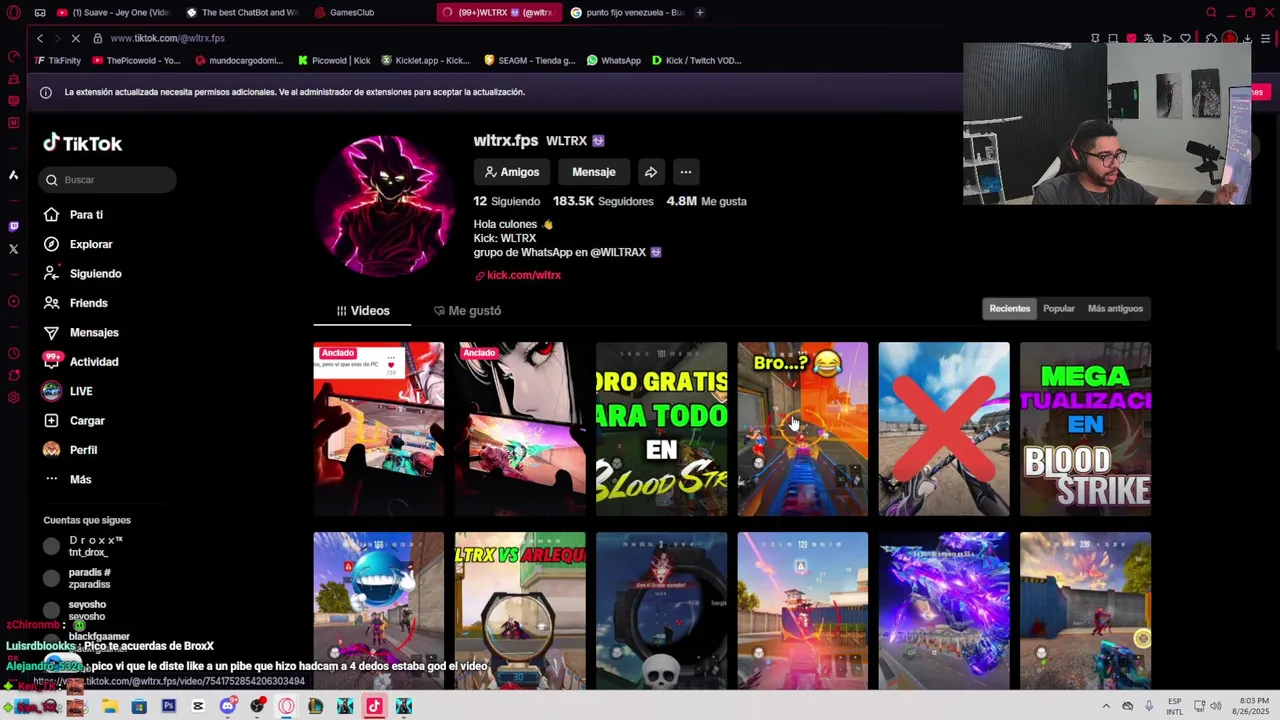Open the WhatsApp bookmark
The image size is (1280, 720).
[x=614, y=60]
